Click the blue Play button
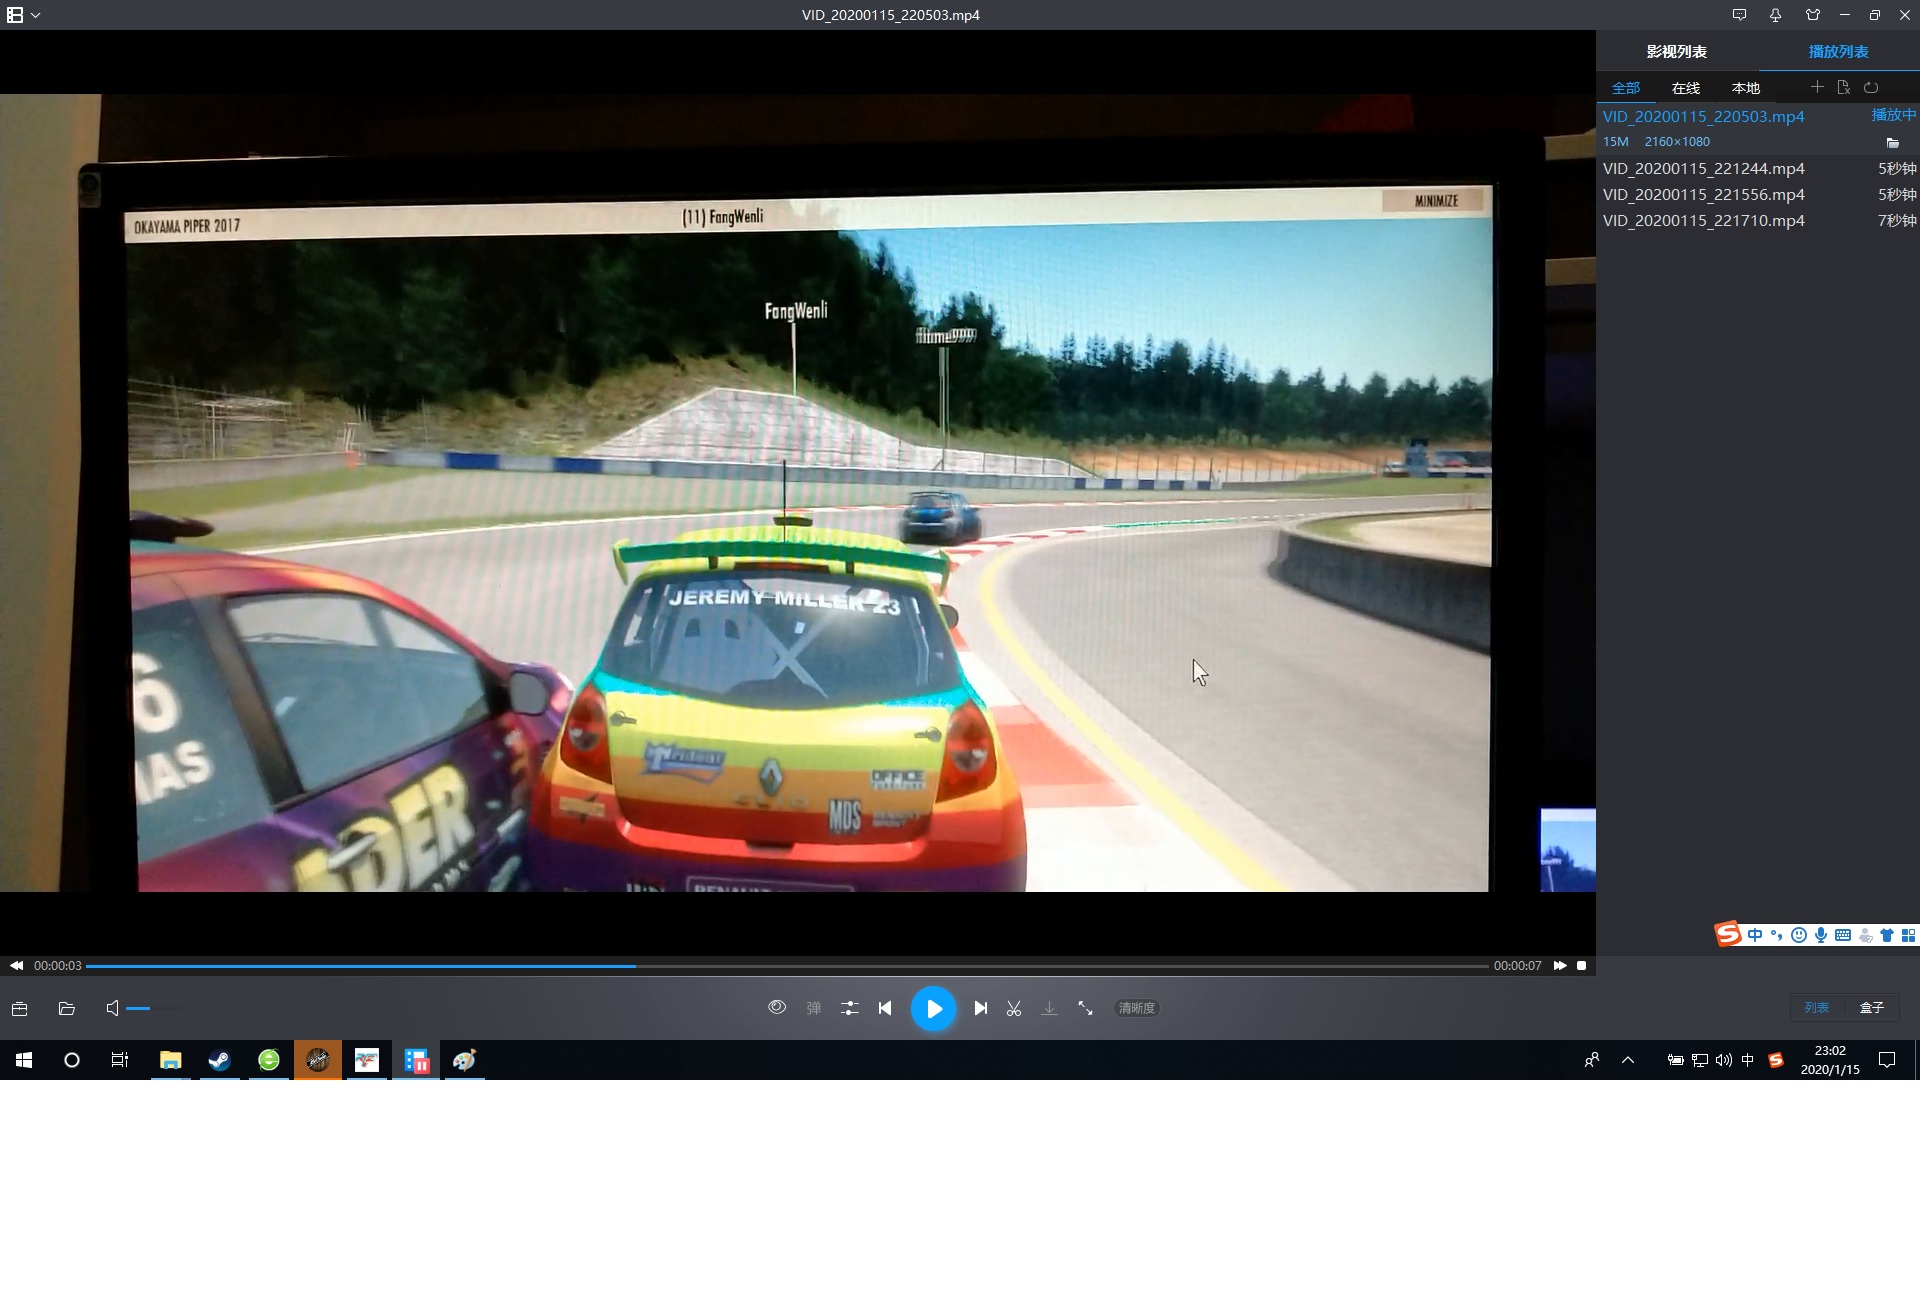Image resolution: width=1920 pixels, height=1293 pixels. 933,1009
